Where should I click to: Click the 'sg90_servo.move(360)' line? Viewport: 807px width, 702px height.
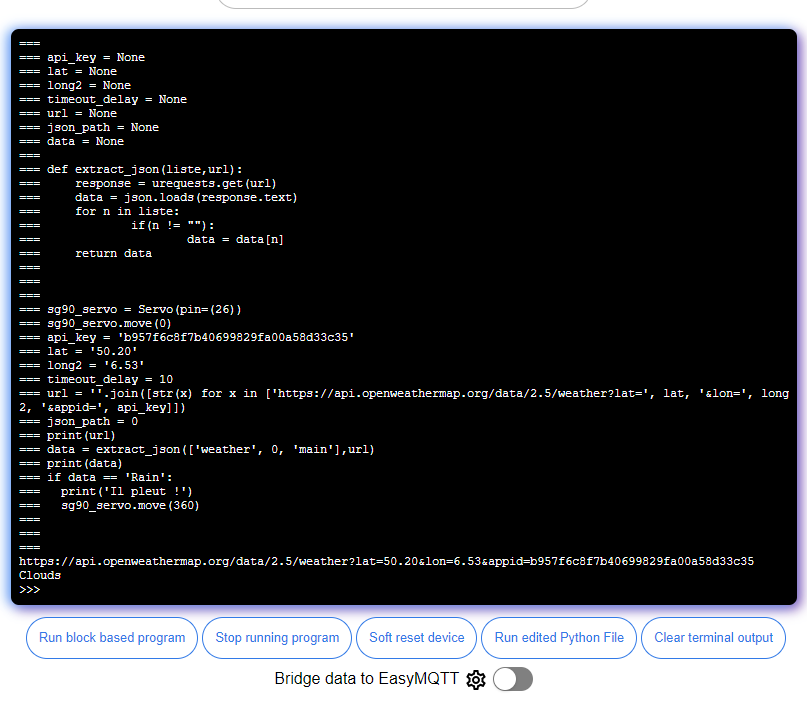130,506
